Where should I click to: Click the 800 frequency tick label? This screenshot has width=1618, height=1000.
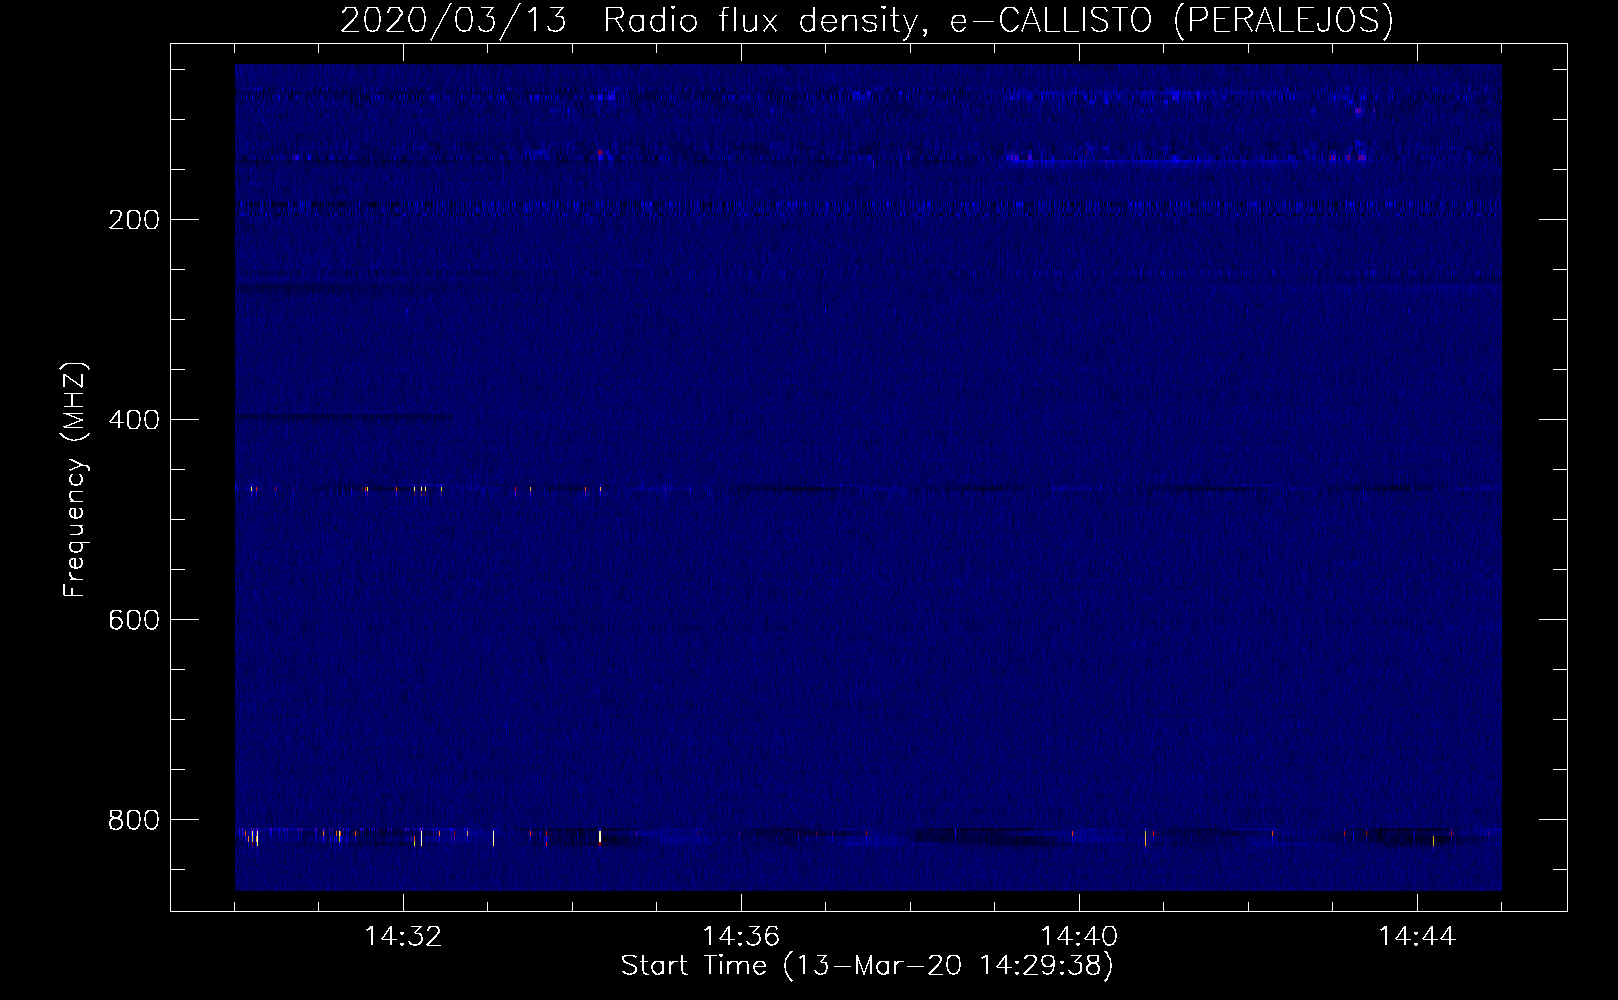coord(133,820)
